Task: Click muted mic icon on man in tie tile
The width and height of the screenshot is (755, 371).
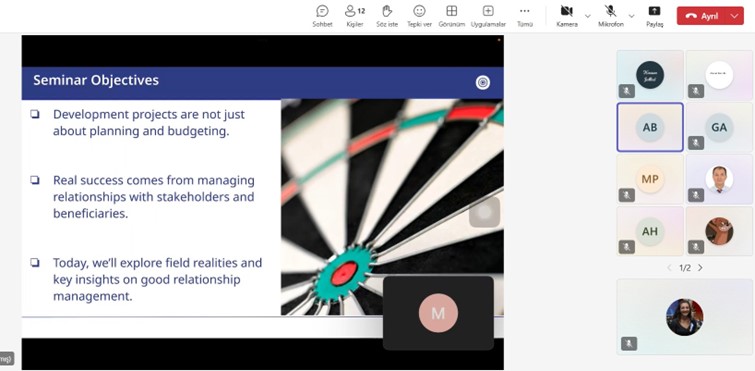Action: [x=696, y=195]
